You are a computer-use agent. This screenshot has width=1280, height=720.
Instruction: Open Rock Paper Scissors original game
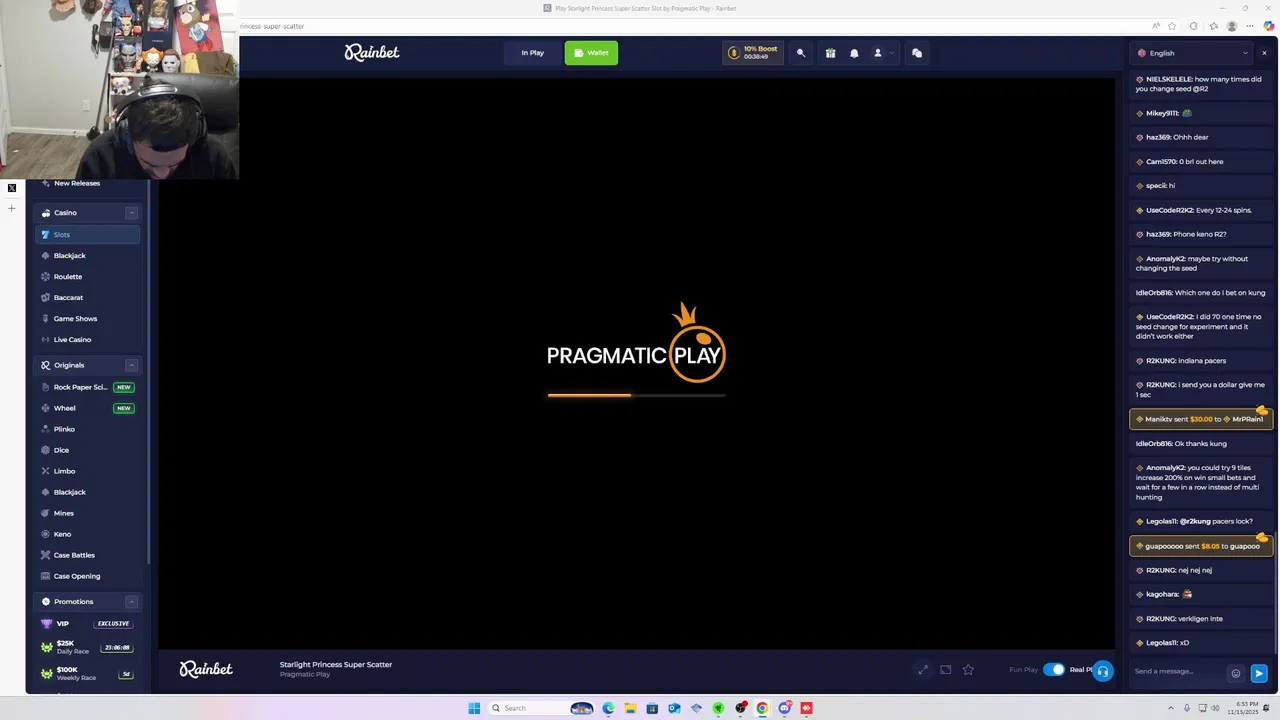(88, 387)
